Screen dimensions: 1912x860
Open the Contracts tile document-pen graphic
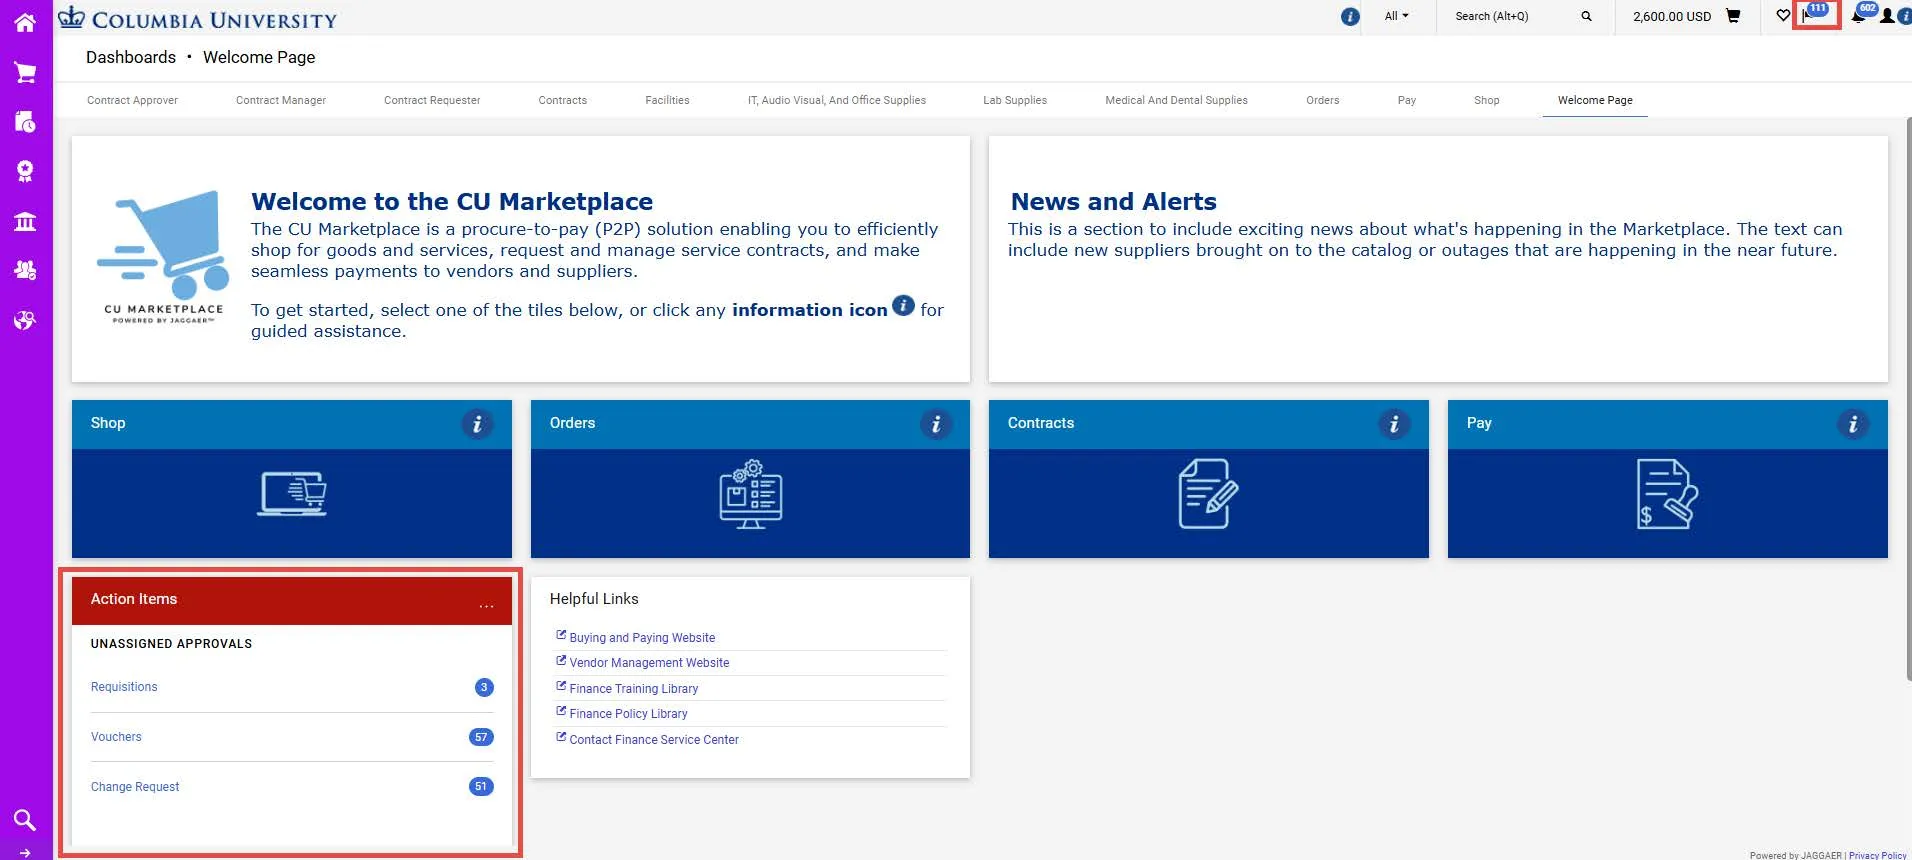click(1208, 494)
